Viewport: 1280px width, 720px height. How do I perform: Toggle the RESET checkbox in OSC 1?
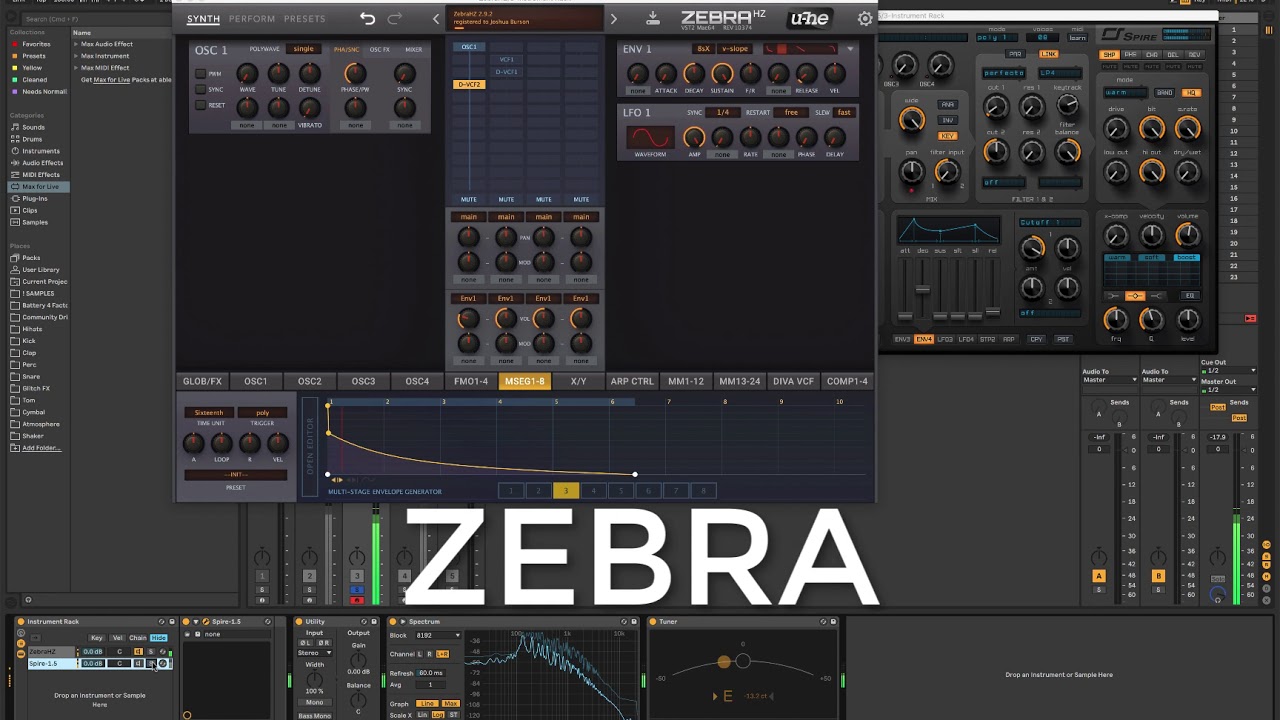click(201, 106)
